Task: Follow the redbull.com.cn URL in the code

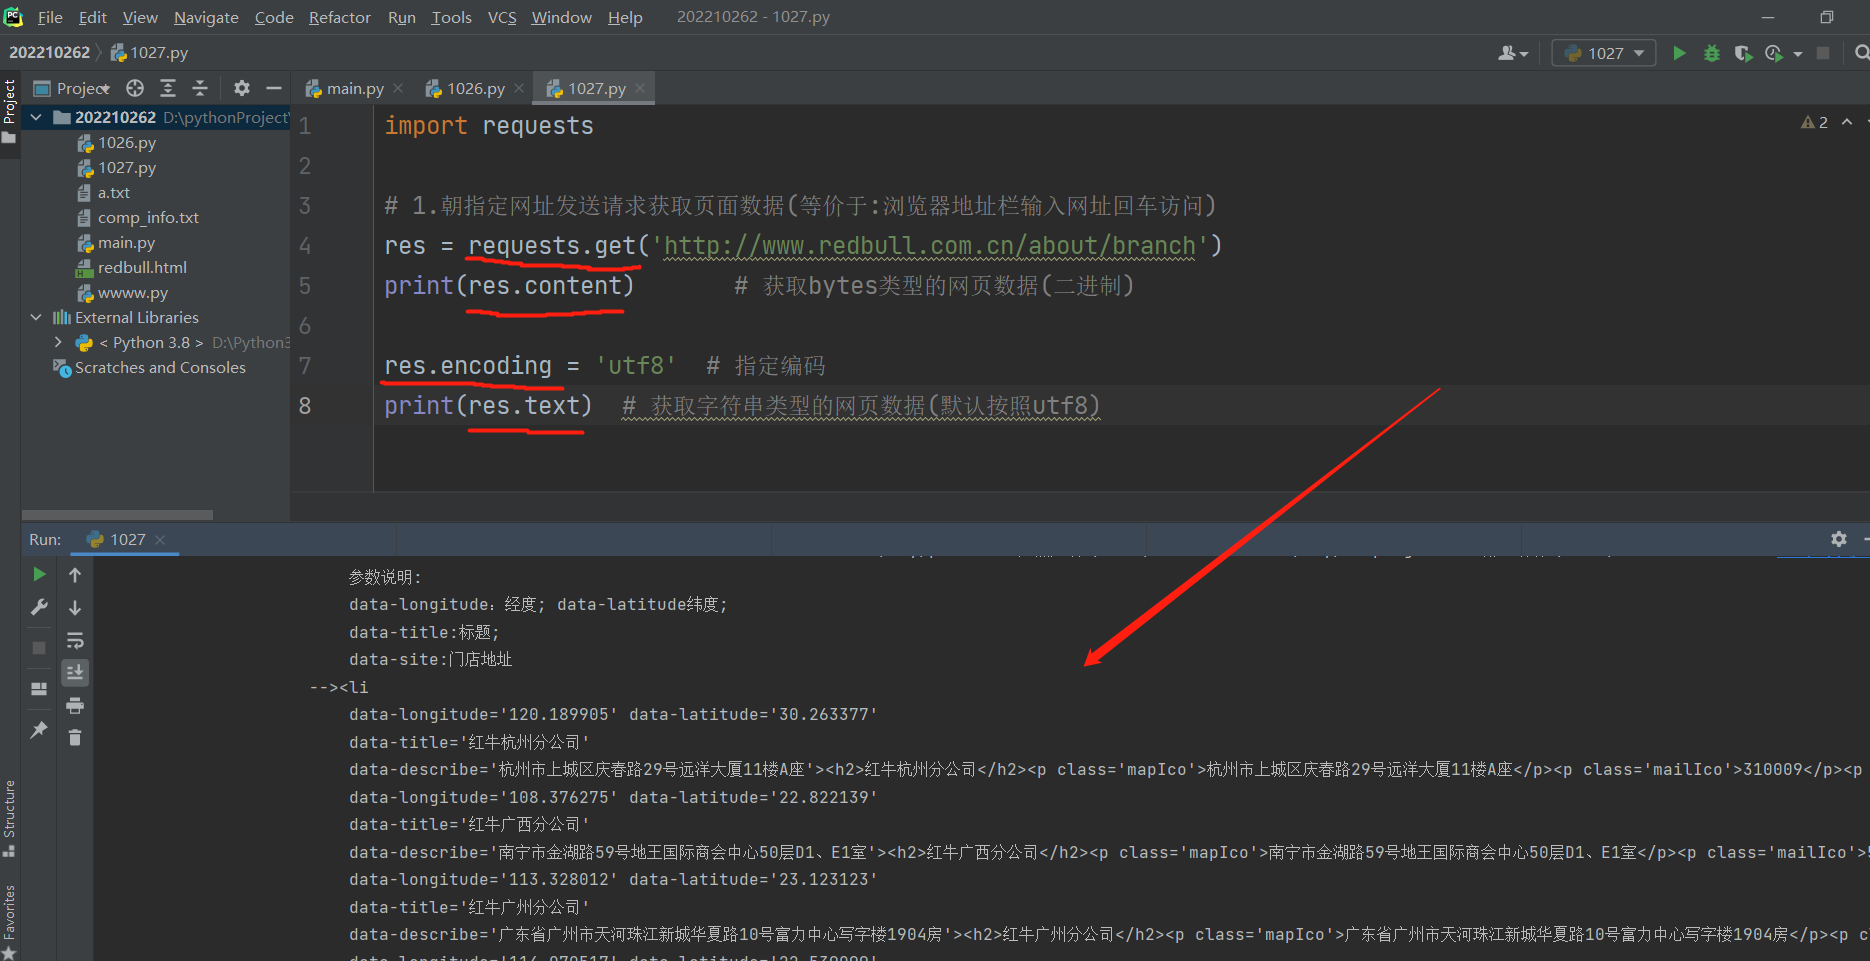Action: coord(929,246)
